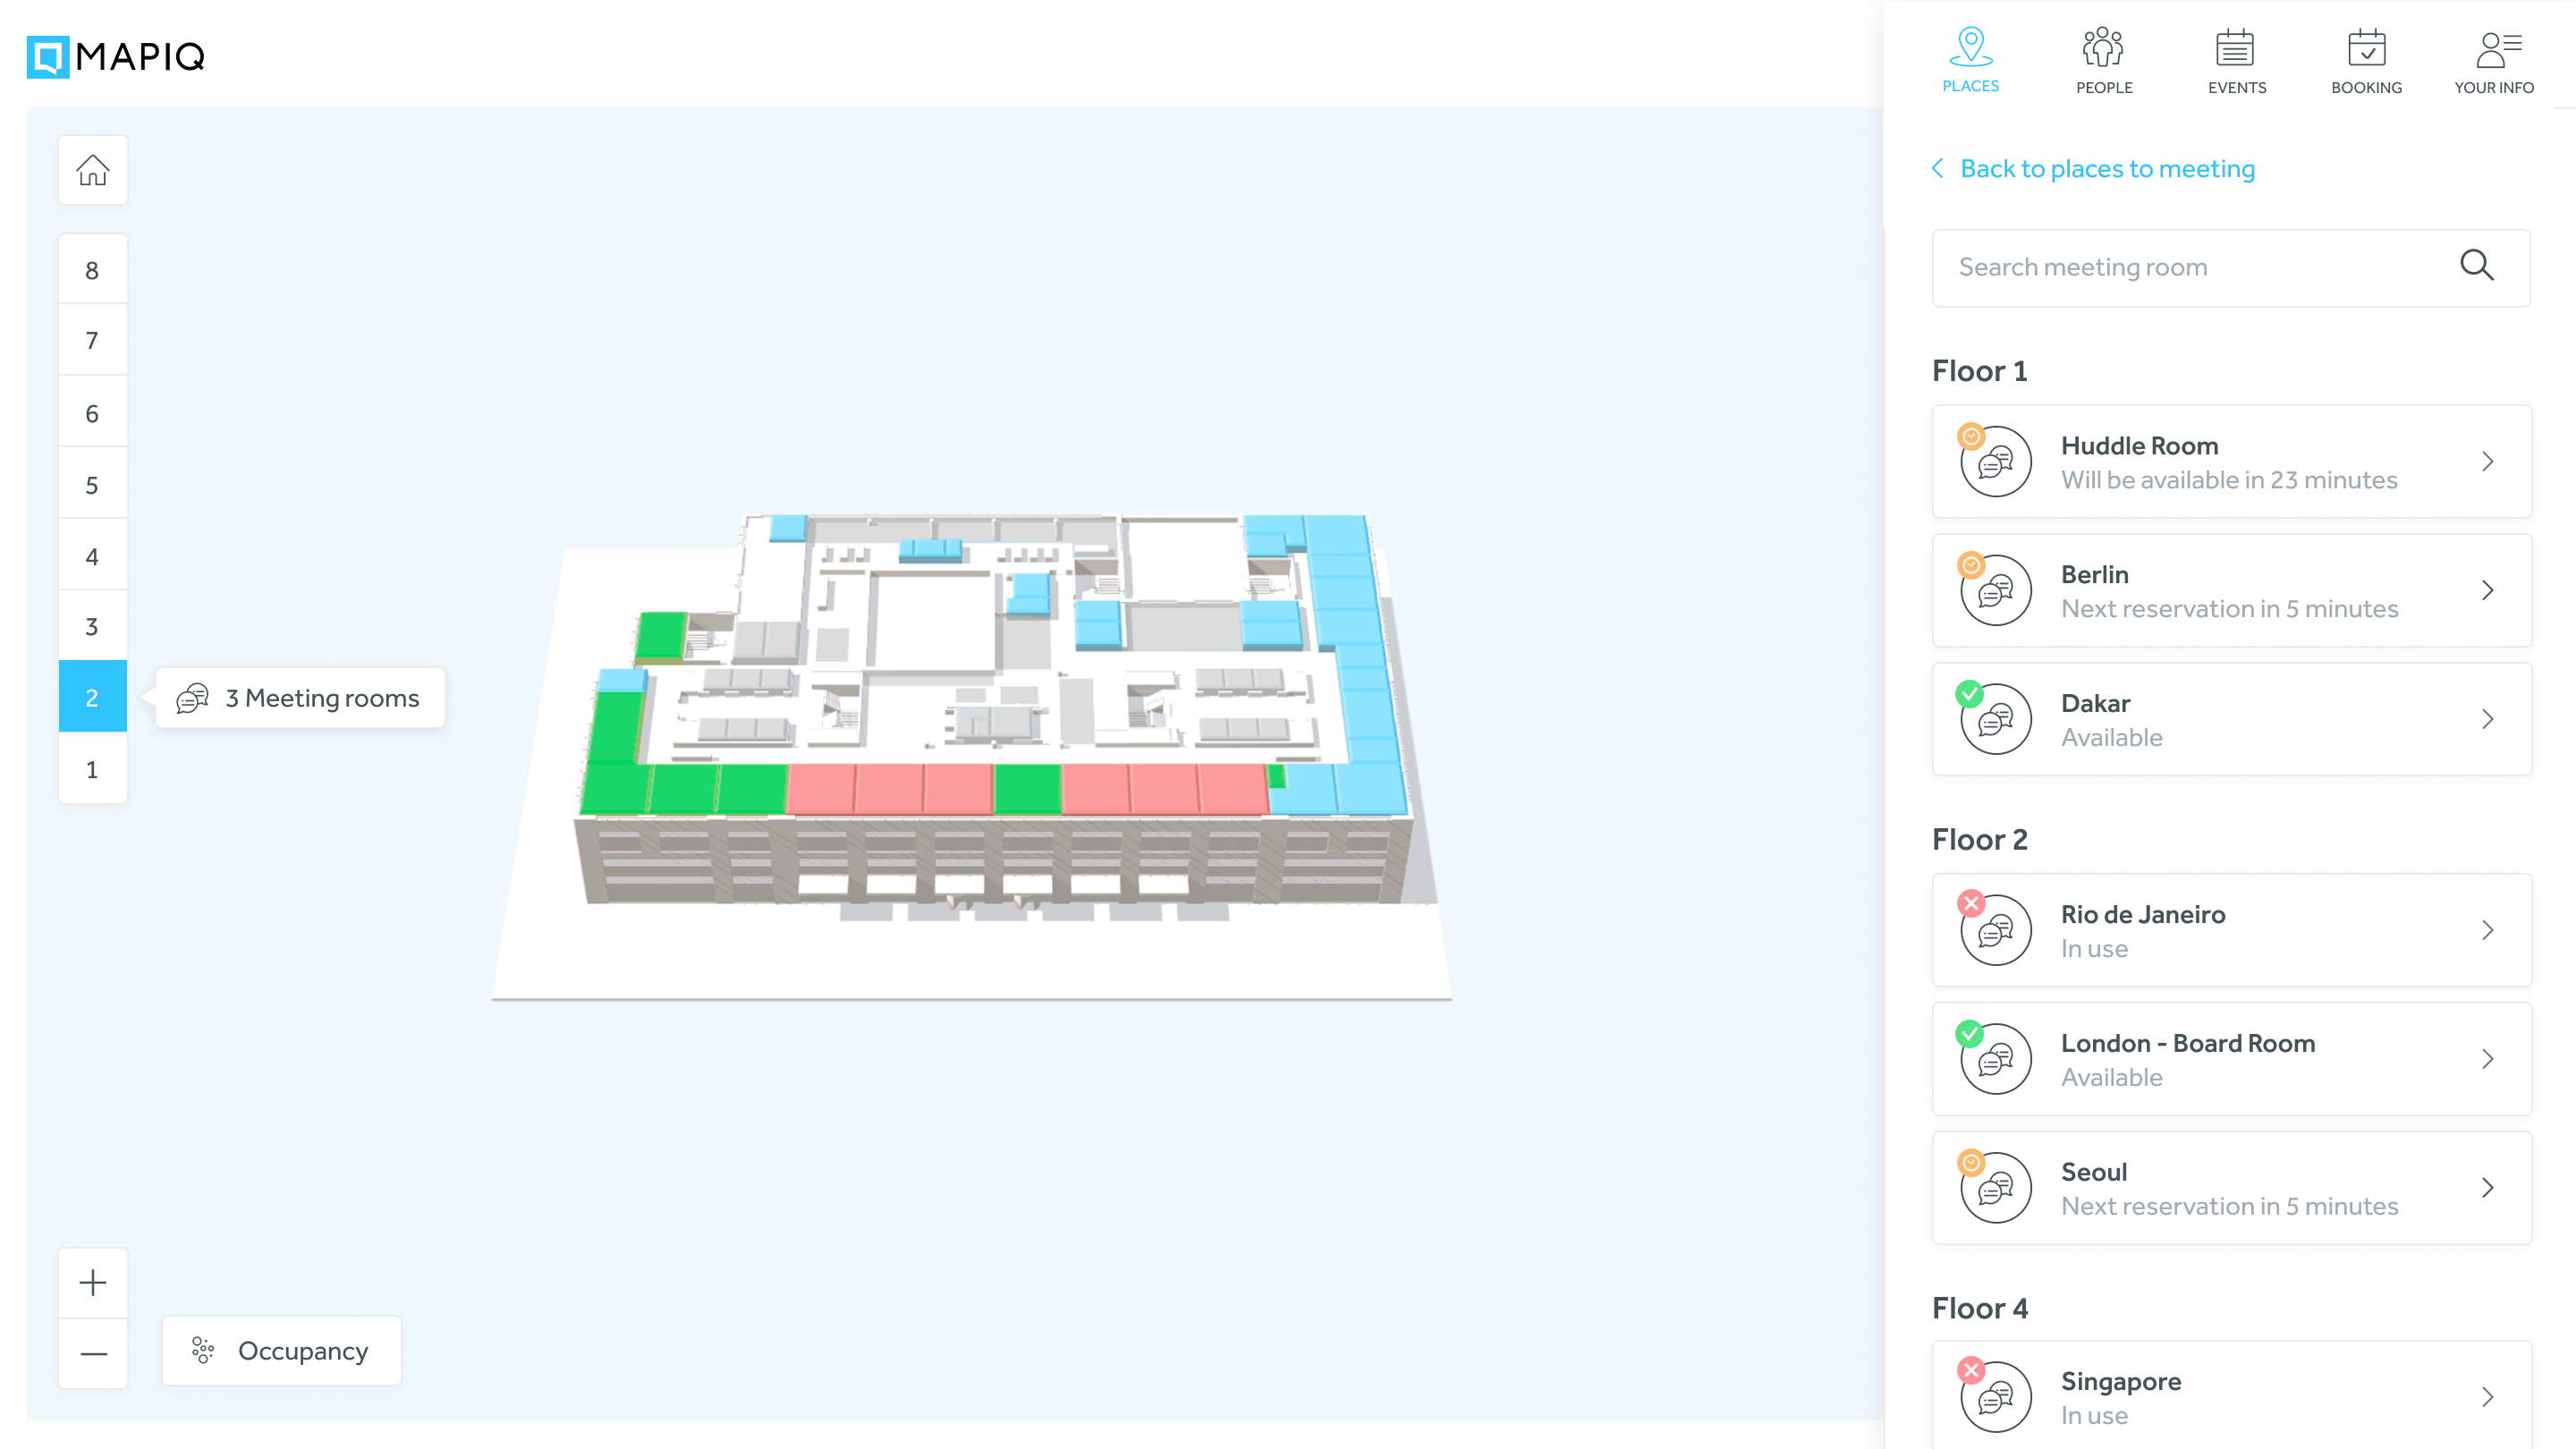
Task: Select floor 7 in the floor selector
Action: pos(92,340)
